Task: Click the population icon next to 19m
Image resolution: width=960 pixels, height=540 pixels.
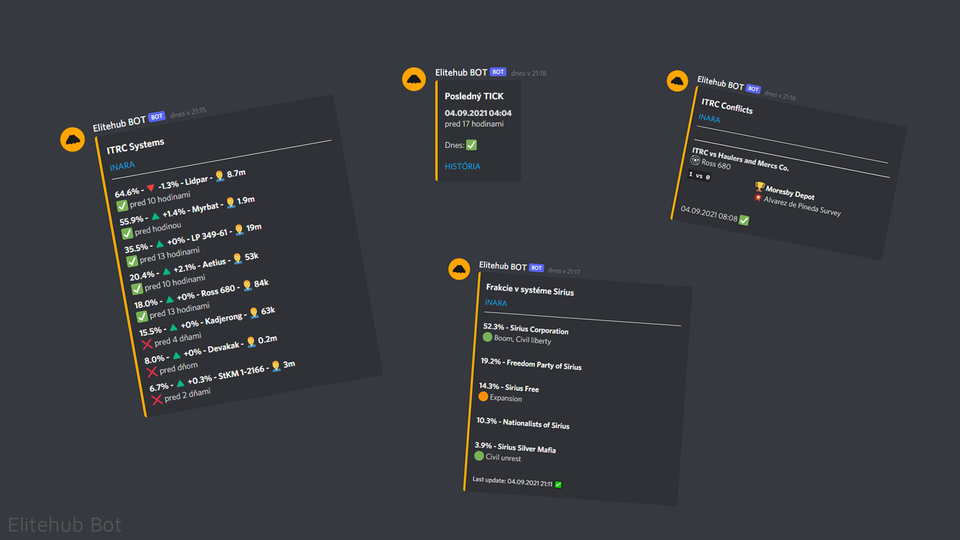Action: click(239, 230)
